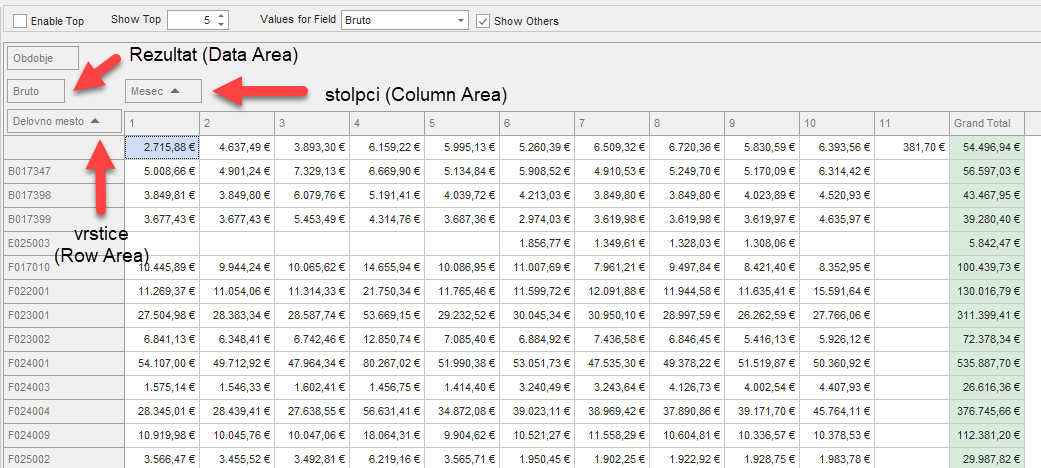Click grand total cell 5.842,47 €
1041x468 pixels.
click(987, 243)
